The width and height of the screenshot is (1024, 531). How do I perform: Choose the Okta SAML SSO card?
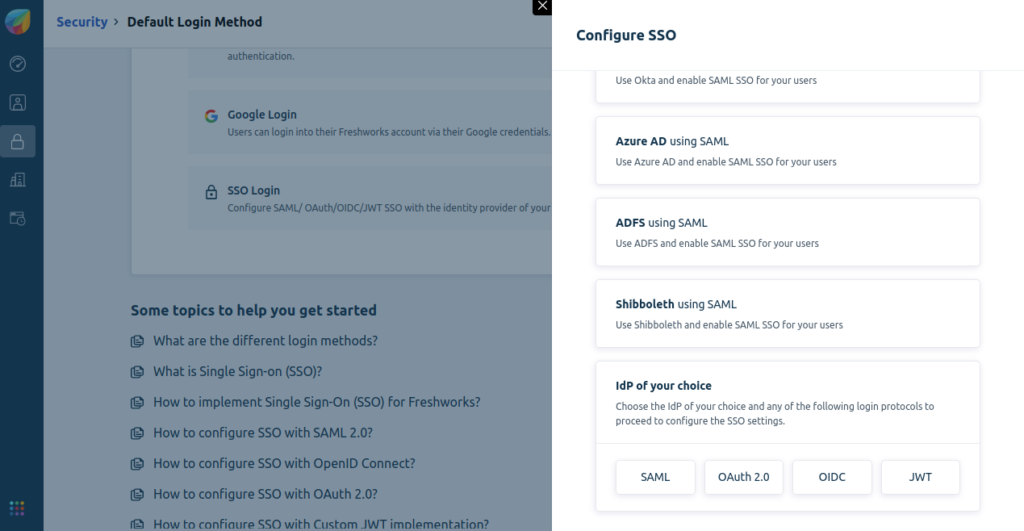click(788, 86)
